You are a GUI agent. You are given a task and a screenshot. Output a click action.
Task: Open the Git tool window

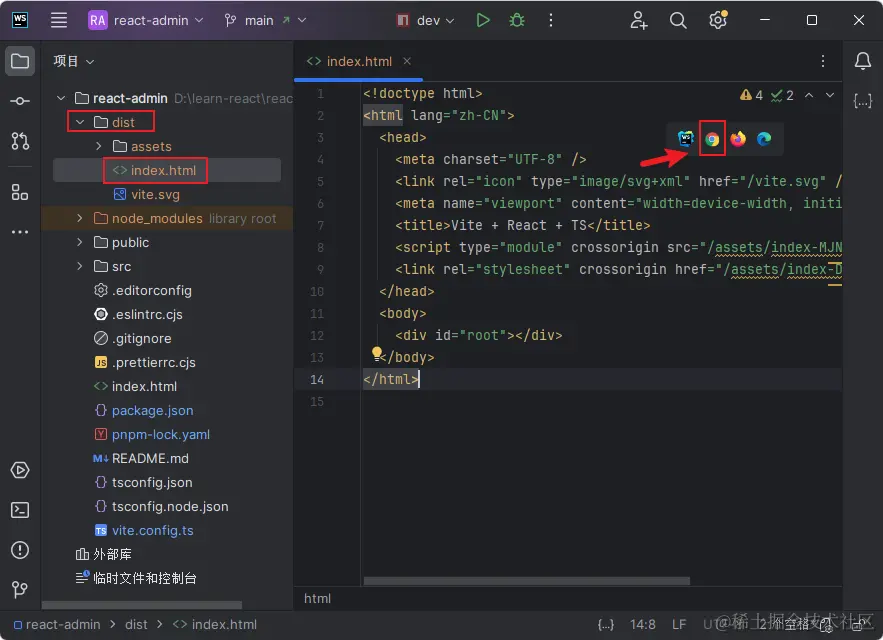[x=20, y=589]
